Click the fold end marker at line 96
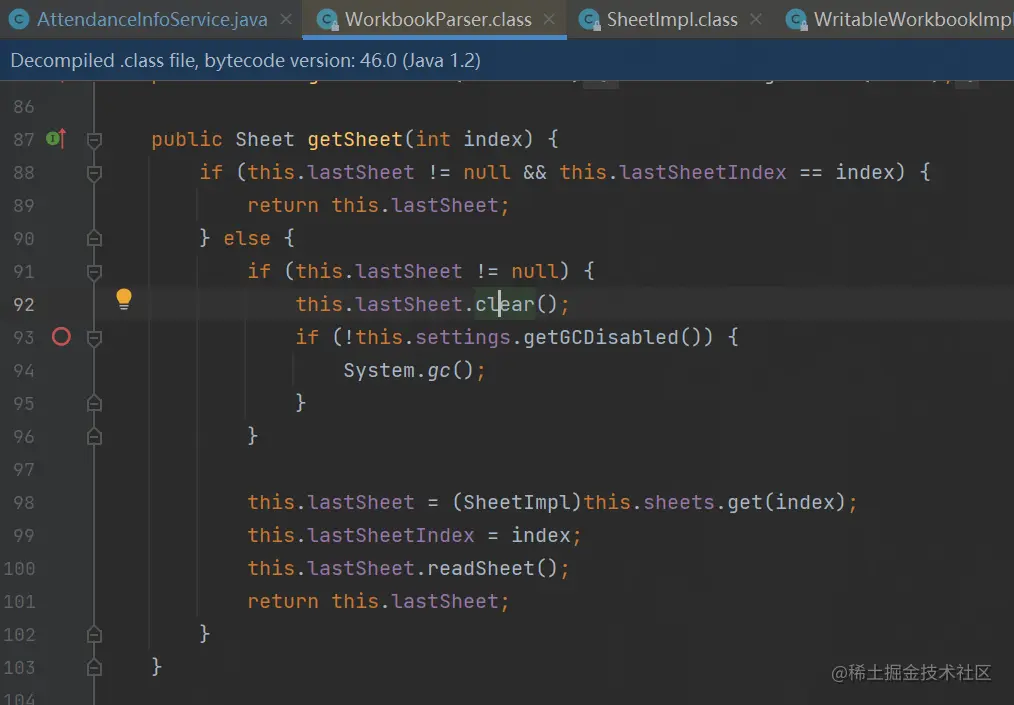The width and height of the screenshot is (1014, 705). point(94,437)
